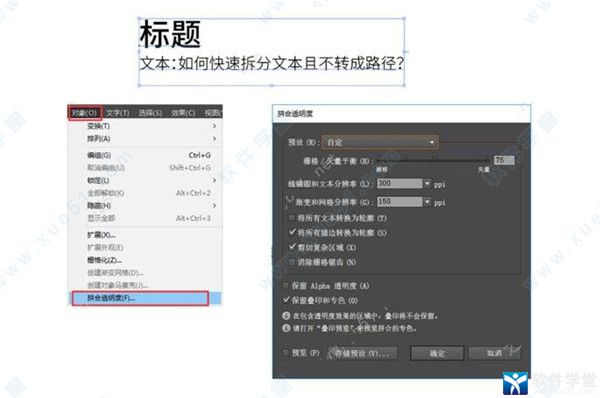Open the 效果(C) menu
The height and width of the screenshot is (398, 600).
pyautogui.click(x=183, y=113)
